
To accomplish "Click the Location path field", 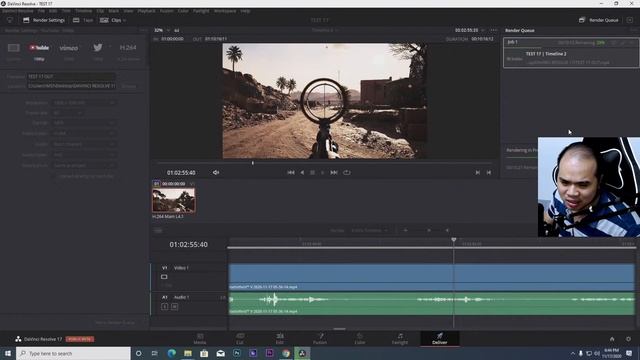I will coord(71,86).
